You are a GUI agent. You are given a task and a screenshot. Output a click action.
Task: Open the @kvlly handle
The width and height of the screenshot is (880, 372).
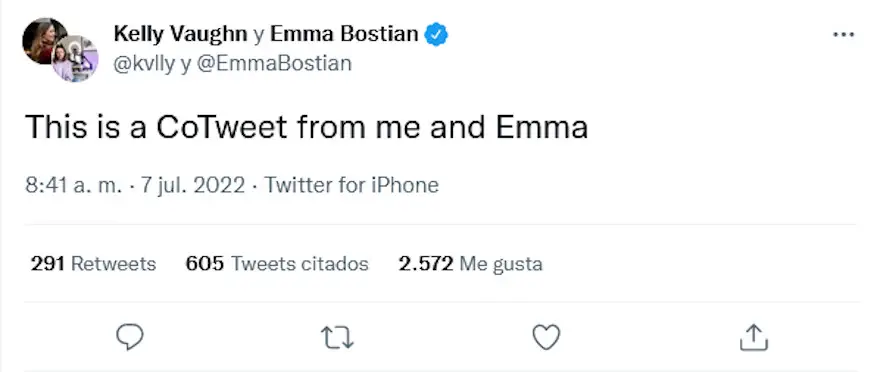[144, 63]
